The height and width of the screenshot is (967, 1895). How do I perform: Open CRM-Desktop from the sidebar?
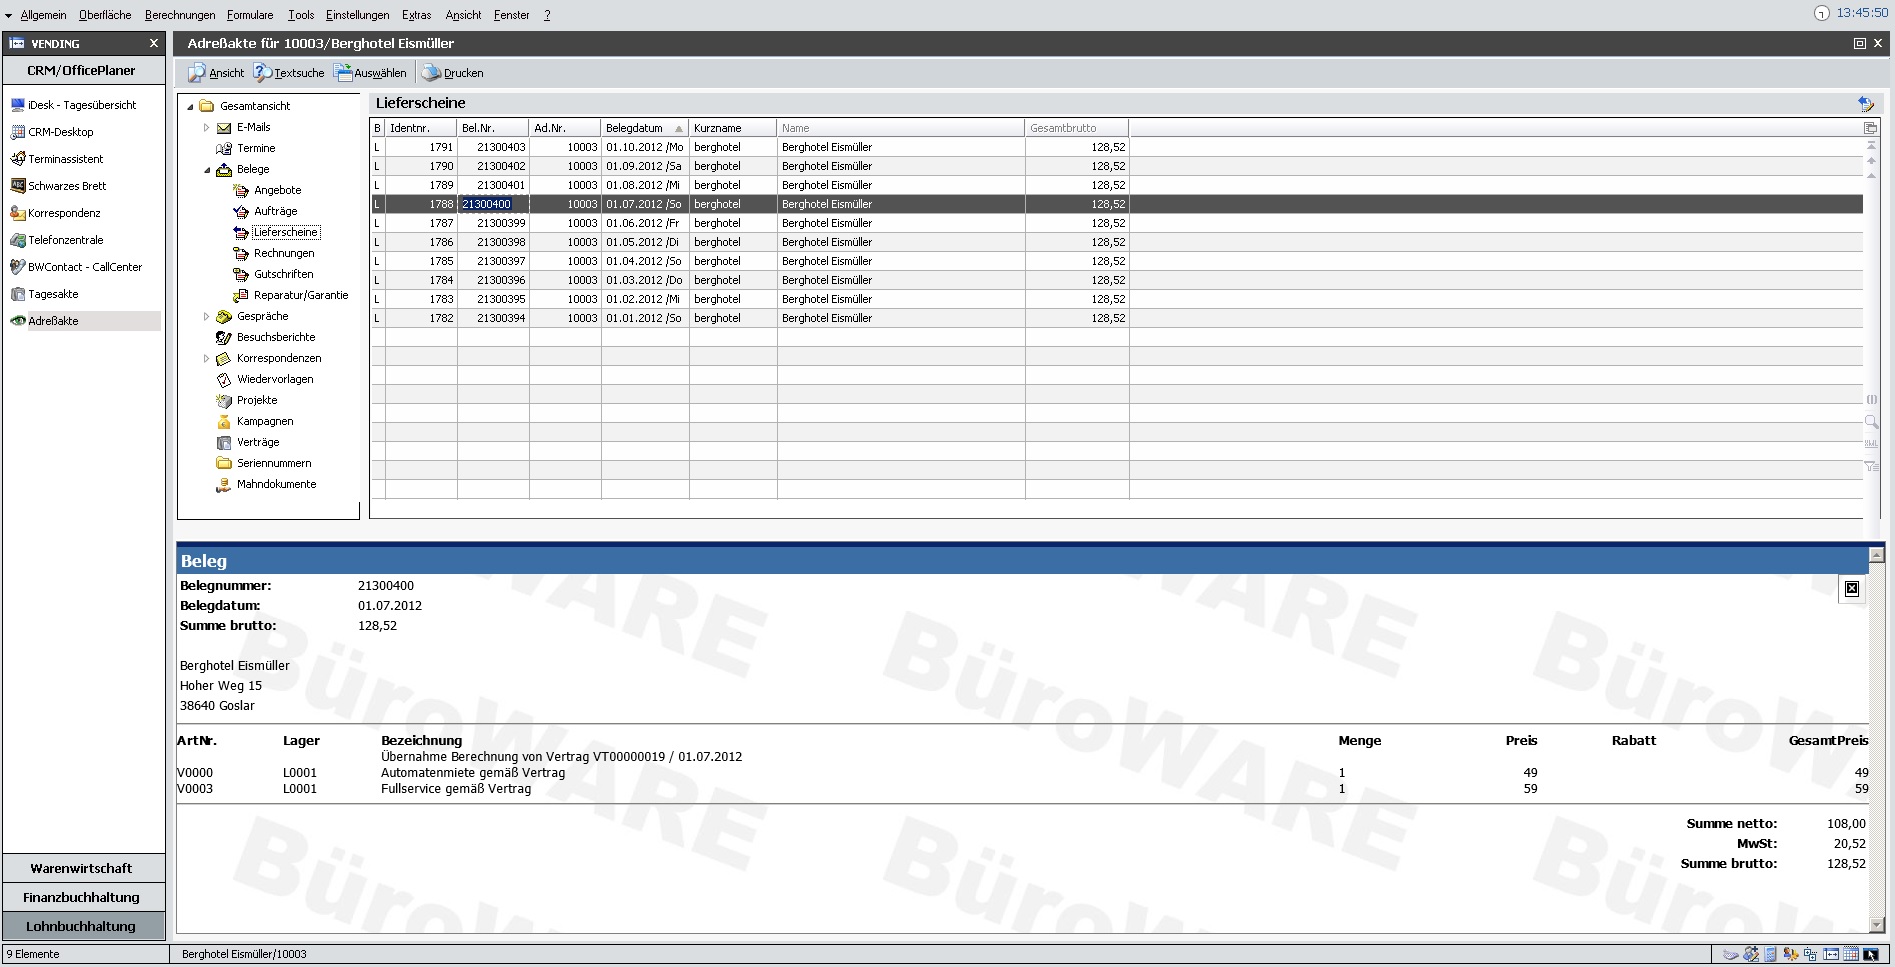(x=52, y=132)
